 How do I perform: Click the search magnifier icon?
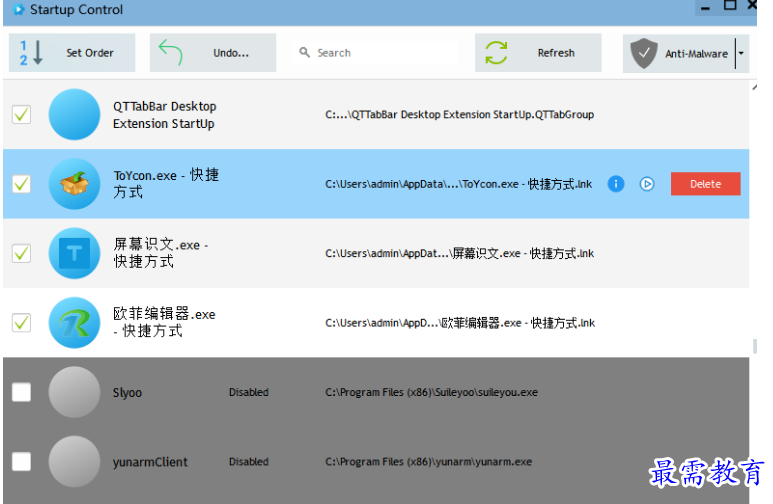pyautogui.click(x=305, y=52)
